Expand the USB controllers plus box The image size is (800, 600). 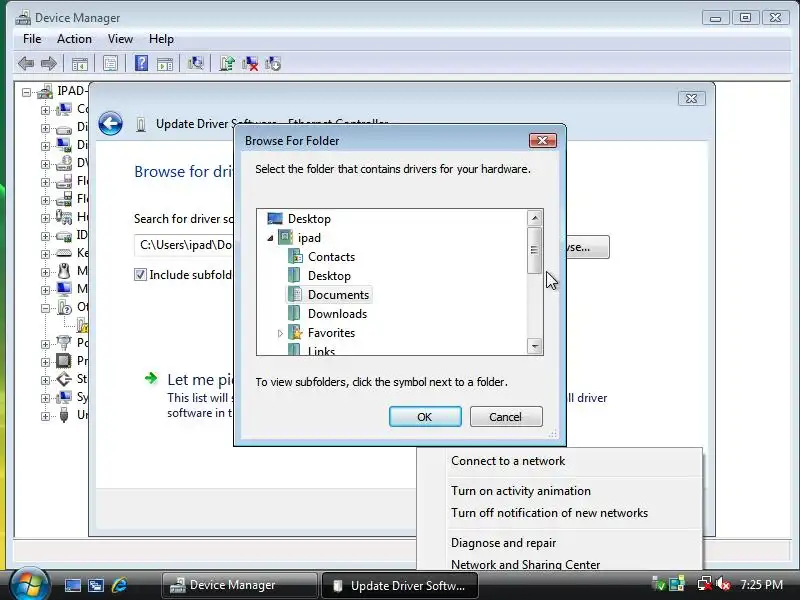pos(45,416)
